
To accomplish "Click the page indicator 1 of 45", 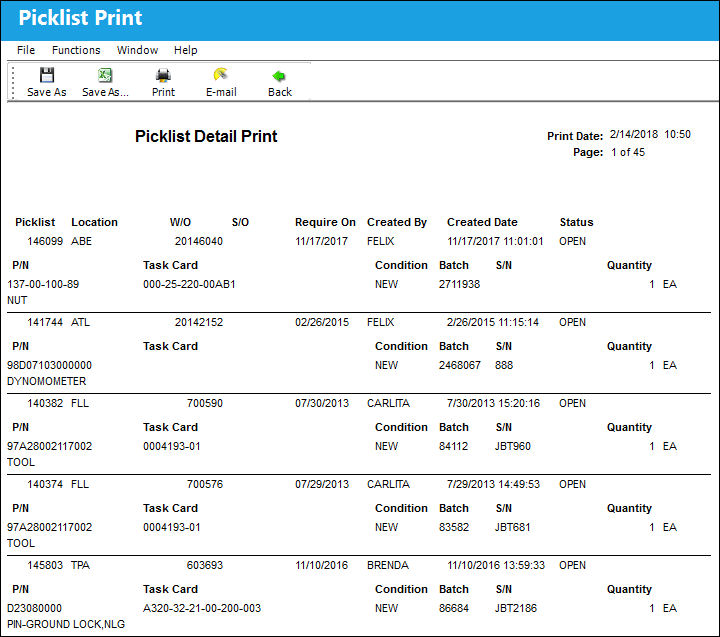I will point(628,152).
